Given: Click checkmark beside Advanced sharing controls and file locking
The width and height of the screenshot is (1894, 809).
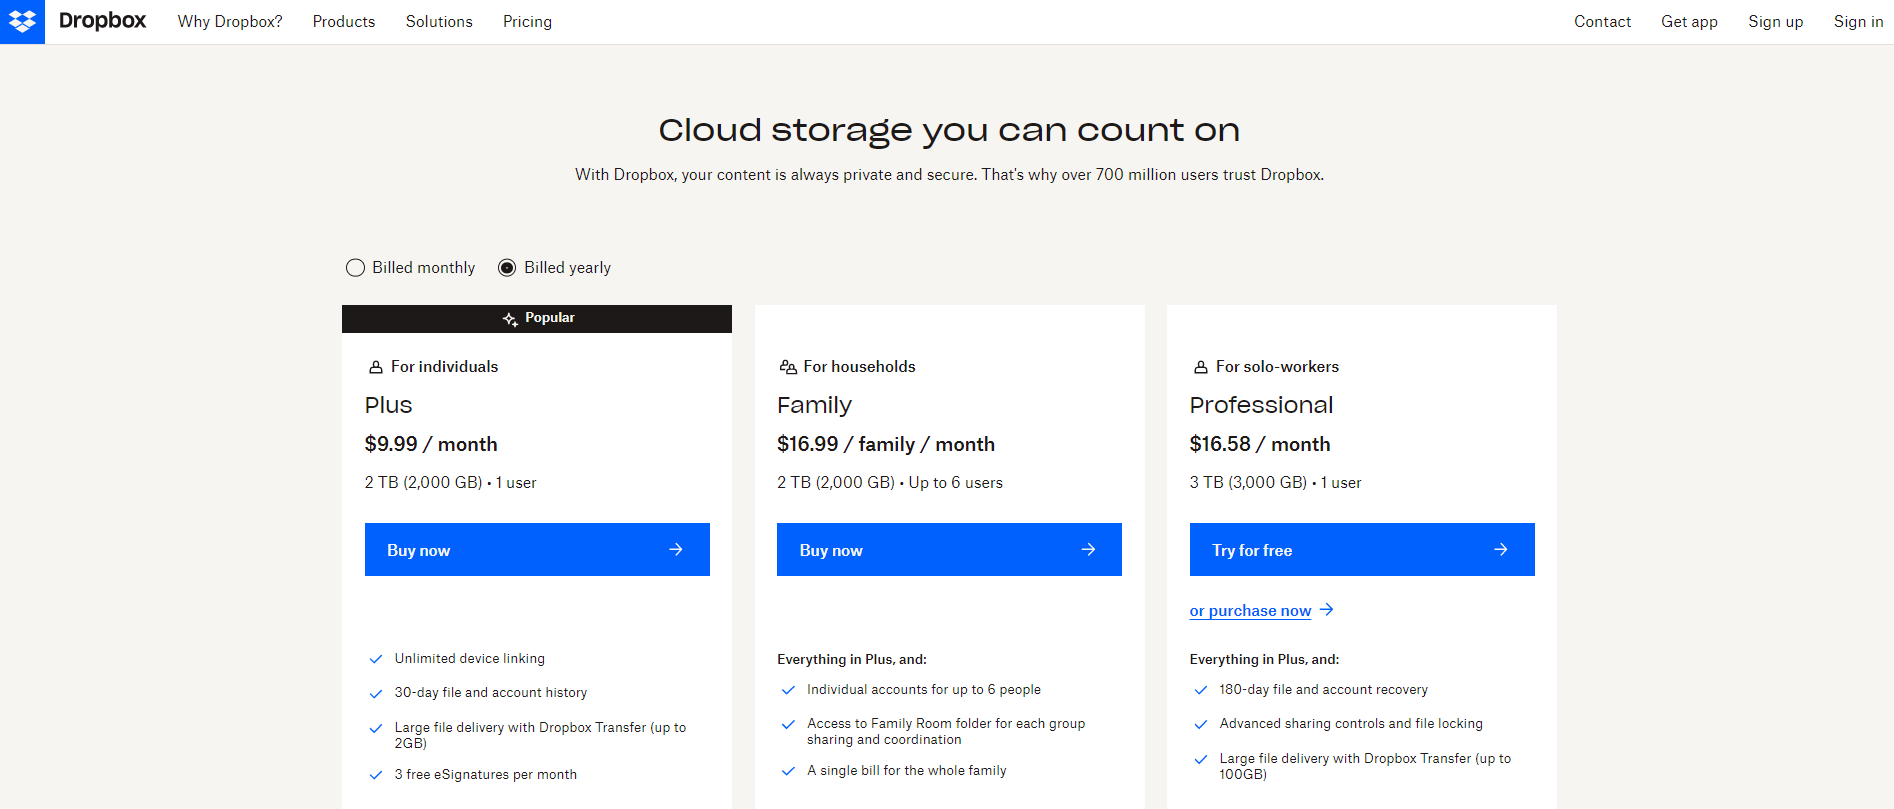Looking at the screenshot, I should (1201, 724).
